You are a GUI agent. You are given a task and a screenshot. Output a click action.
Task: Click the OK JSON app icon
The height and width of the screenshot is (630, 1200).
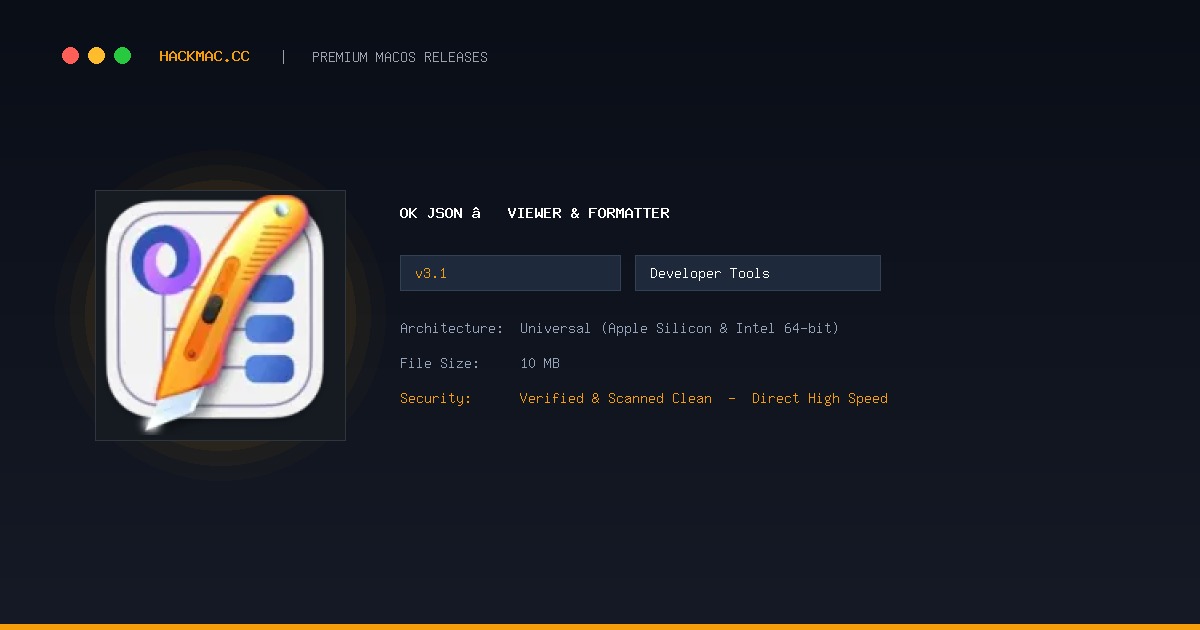[x=220, y=315]
